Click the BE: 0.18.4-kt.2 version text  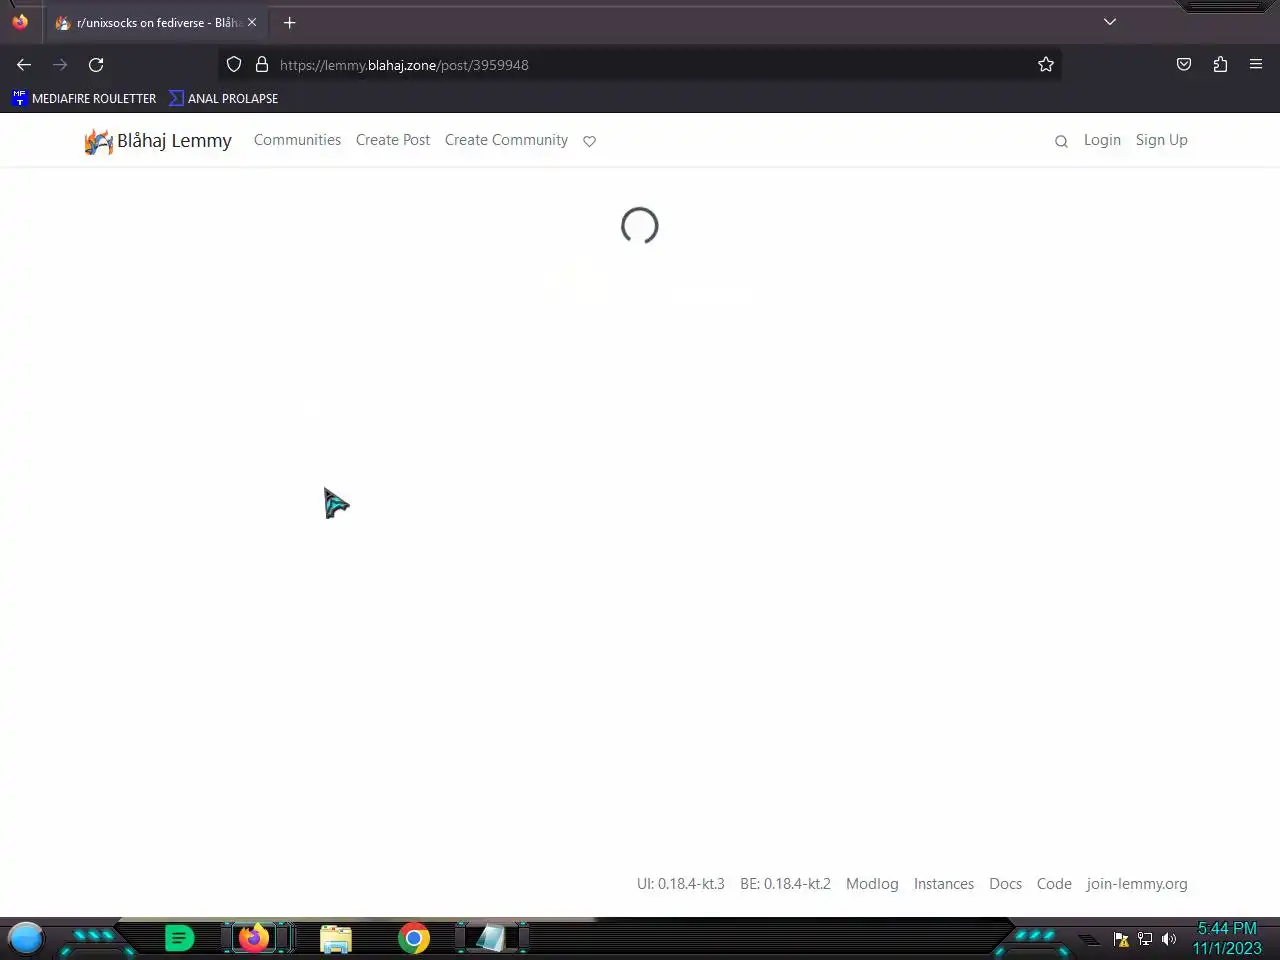(x=785, y=884)
